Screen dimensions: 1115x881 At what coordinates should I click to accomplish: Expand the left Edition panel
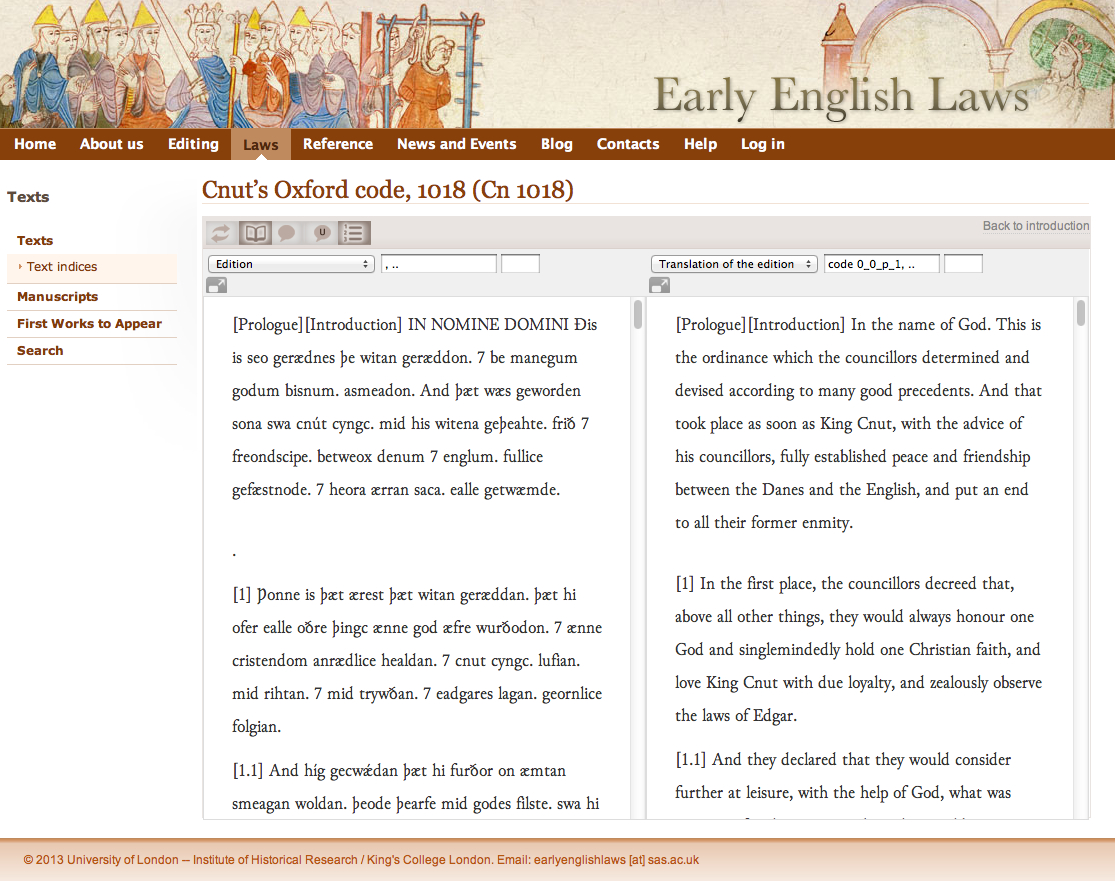point(216,286)
